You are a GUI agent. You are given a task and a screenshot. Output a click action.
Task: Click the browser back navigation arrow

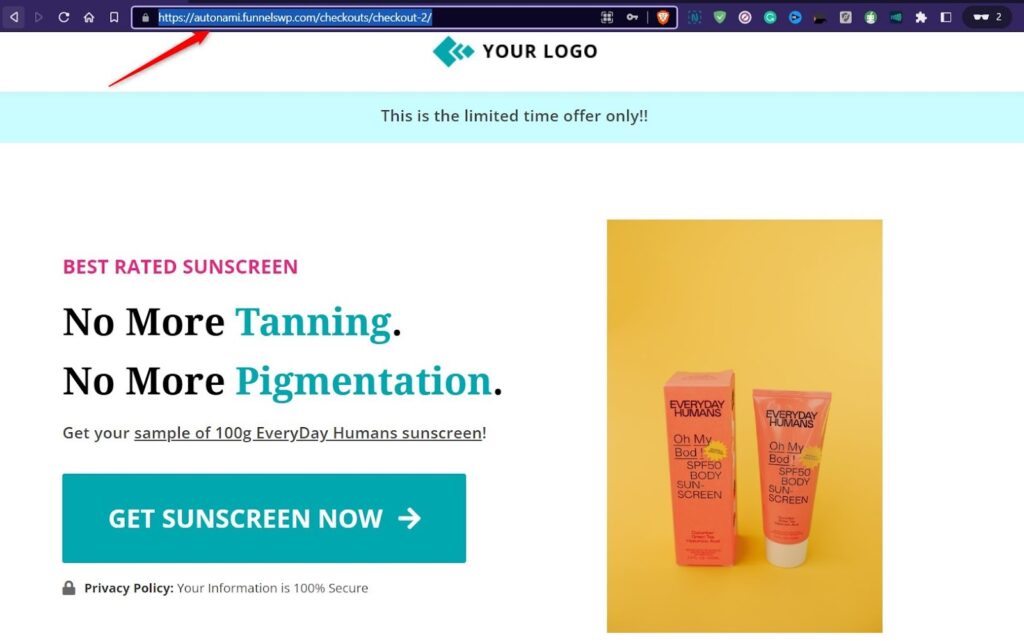point(14,17)
